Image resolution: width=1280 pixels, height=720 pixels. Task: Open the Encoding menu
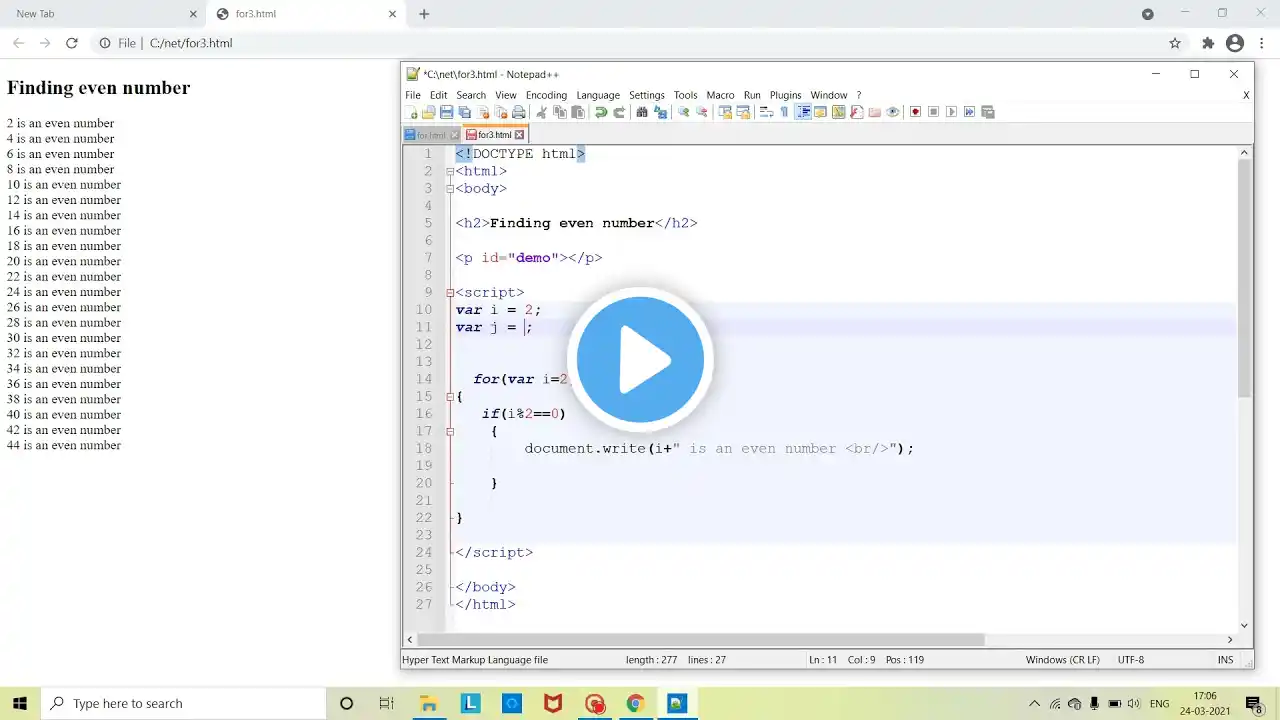click(x=546, y=95)
